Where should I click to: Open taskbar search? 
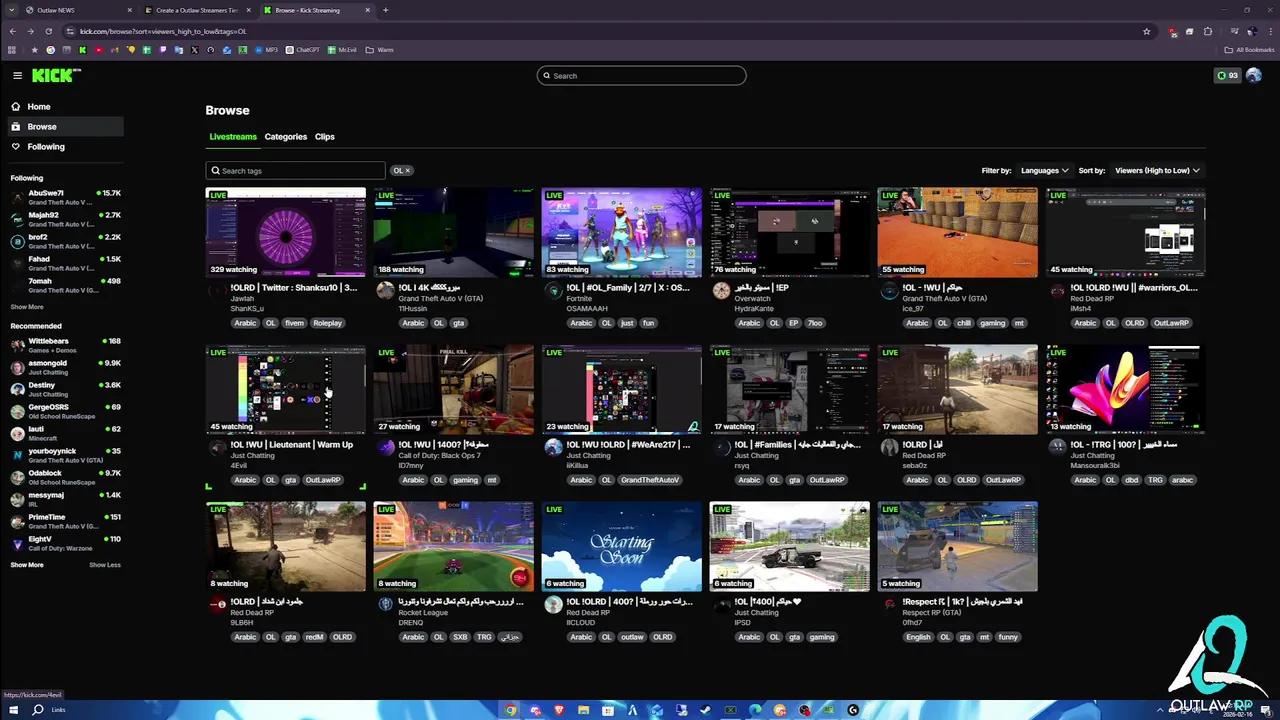click(x=38, y=710)
